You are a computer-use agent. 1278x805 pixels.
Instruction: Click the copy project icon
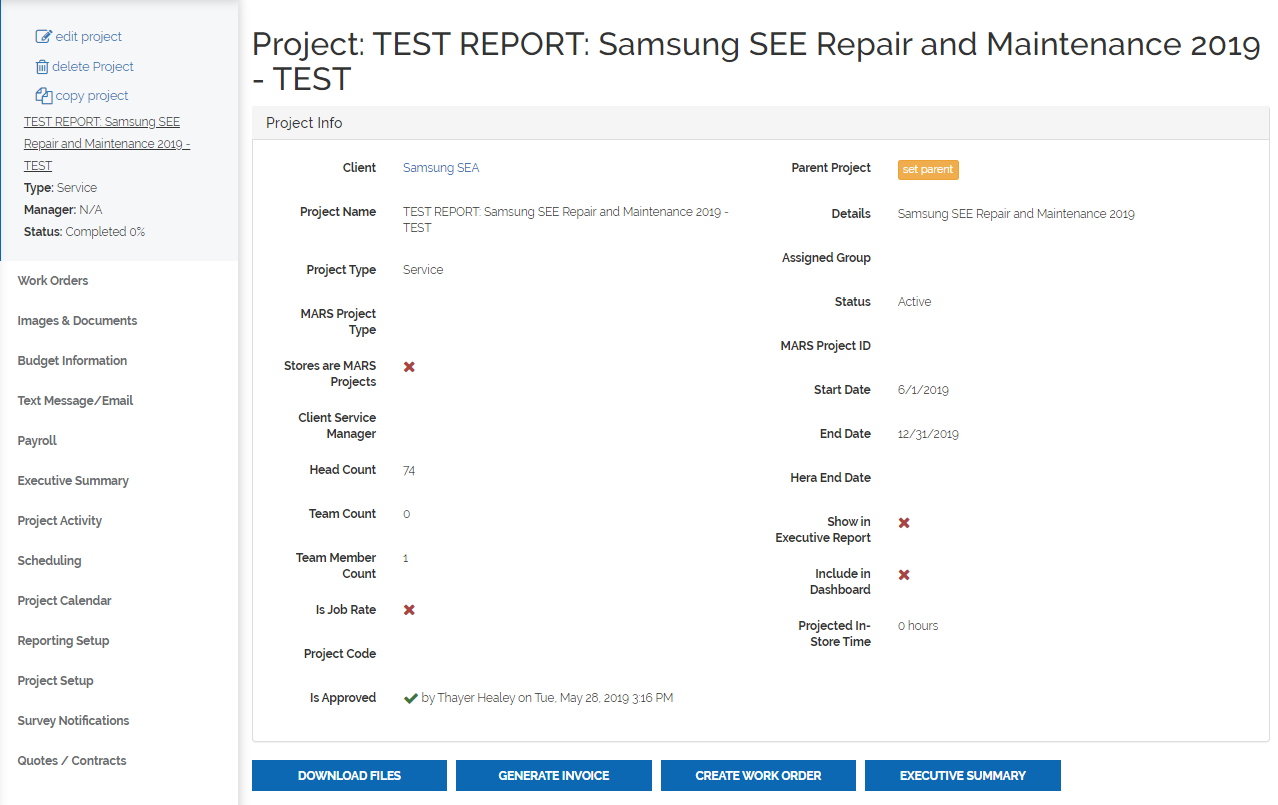(43, 96)
